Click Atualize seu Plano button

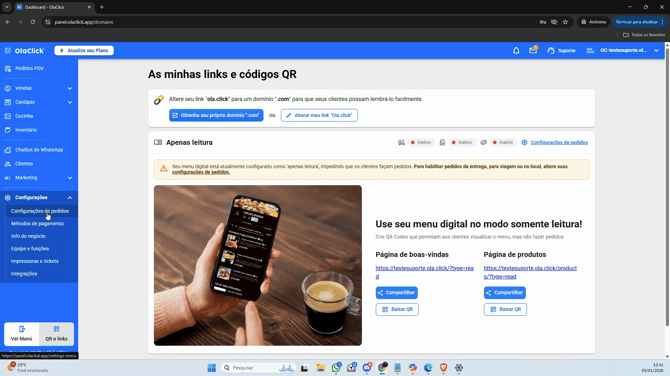[x=84, y=50]
